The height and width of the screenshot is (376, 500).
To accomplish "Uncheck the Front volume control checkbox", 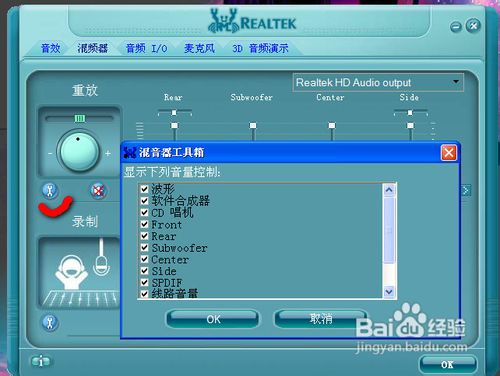I will [144, 224].
